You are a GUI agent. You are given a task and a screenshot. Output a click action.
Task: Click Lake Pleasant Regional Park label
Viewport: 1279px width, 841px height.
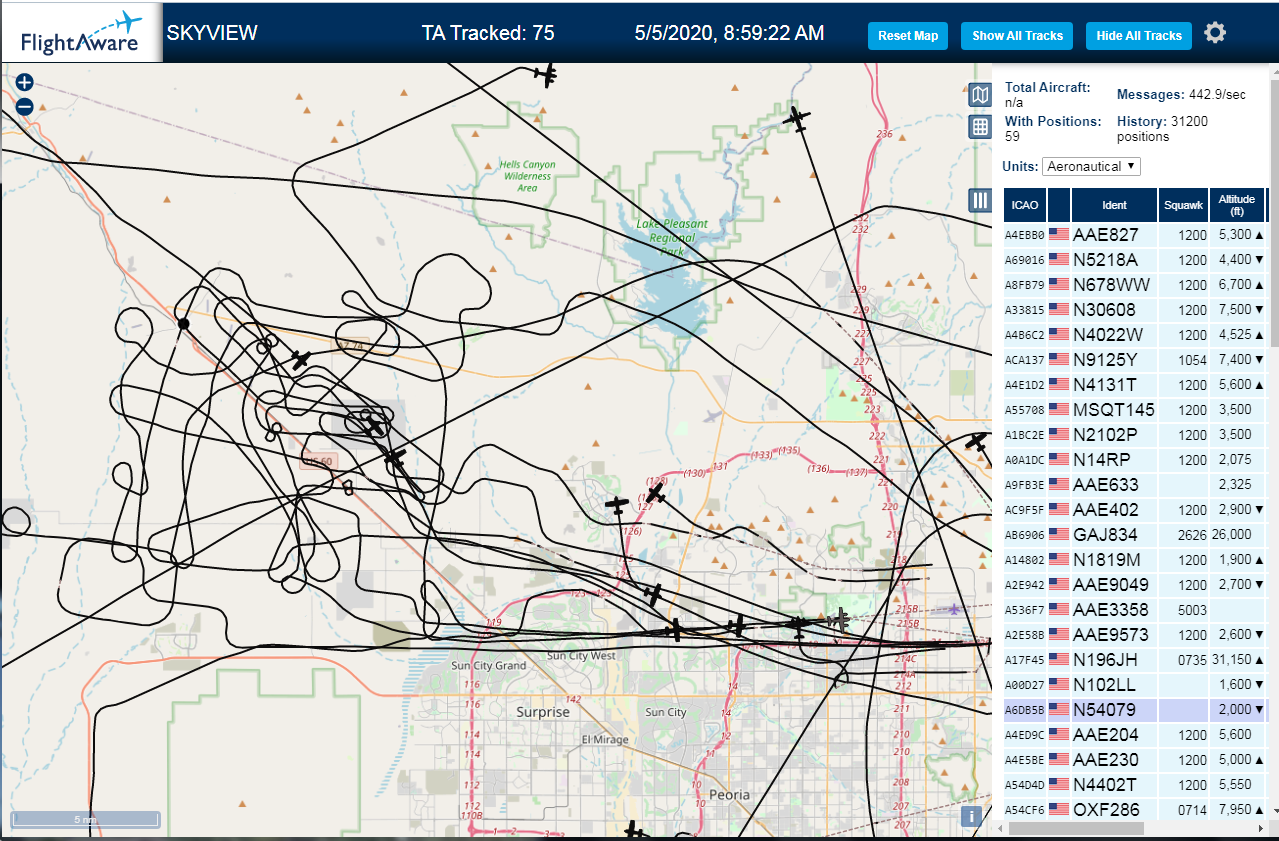[672, 237]
